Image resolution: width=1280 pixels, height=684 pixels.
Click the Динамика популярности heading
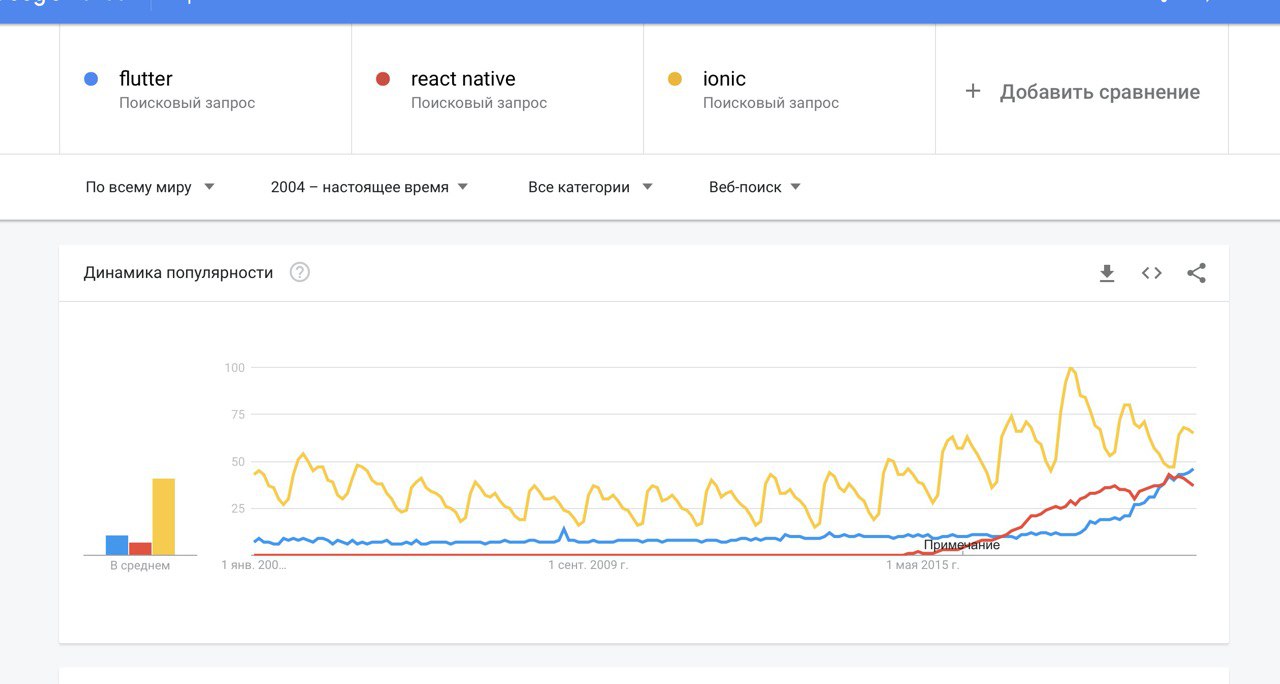[x=178, y=273]
